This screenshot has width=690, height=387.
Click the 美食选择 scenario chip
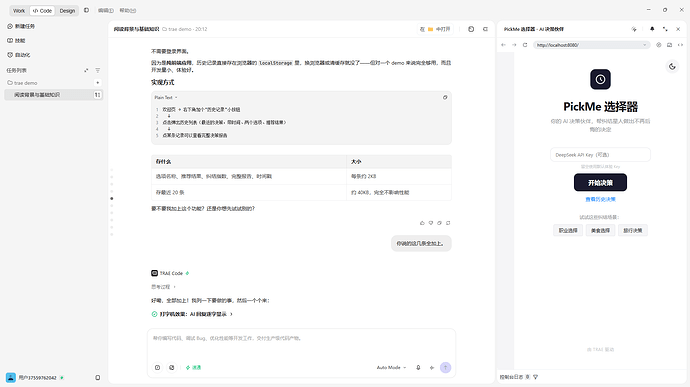pos(600,230)
